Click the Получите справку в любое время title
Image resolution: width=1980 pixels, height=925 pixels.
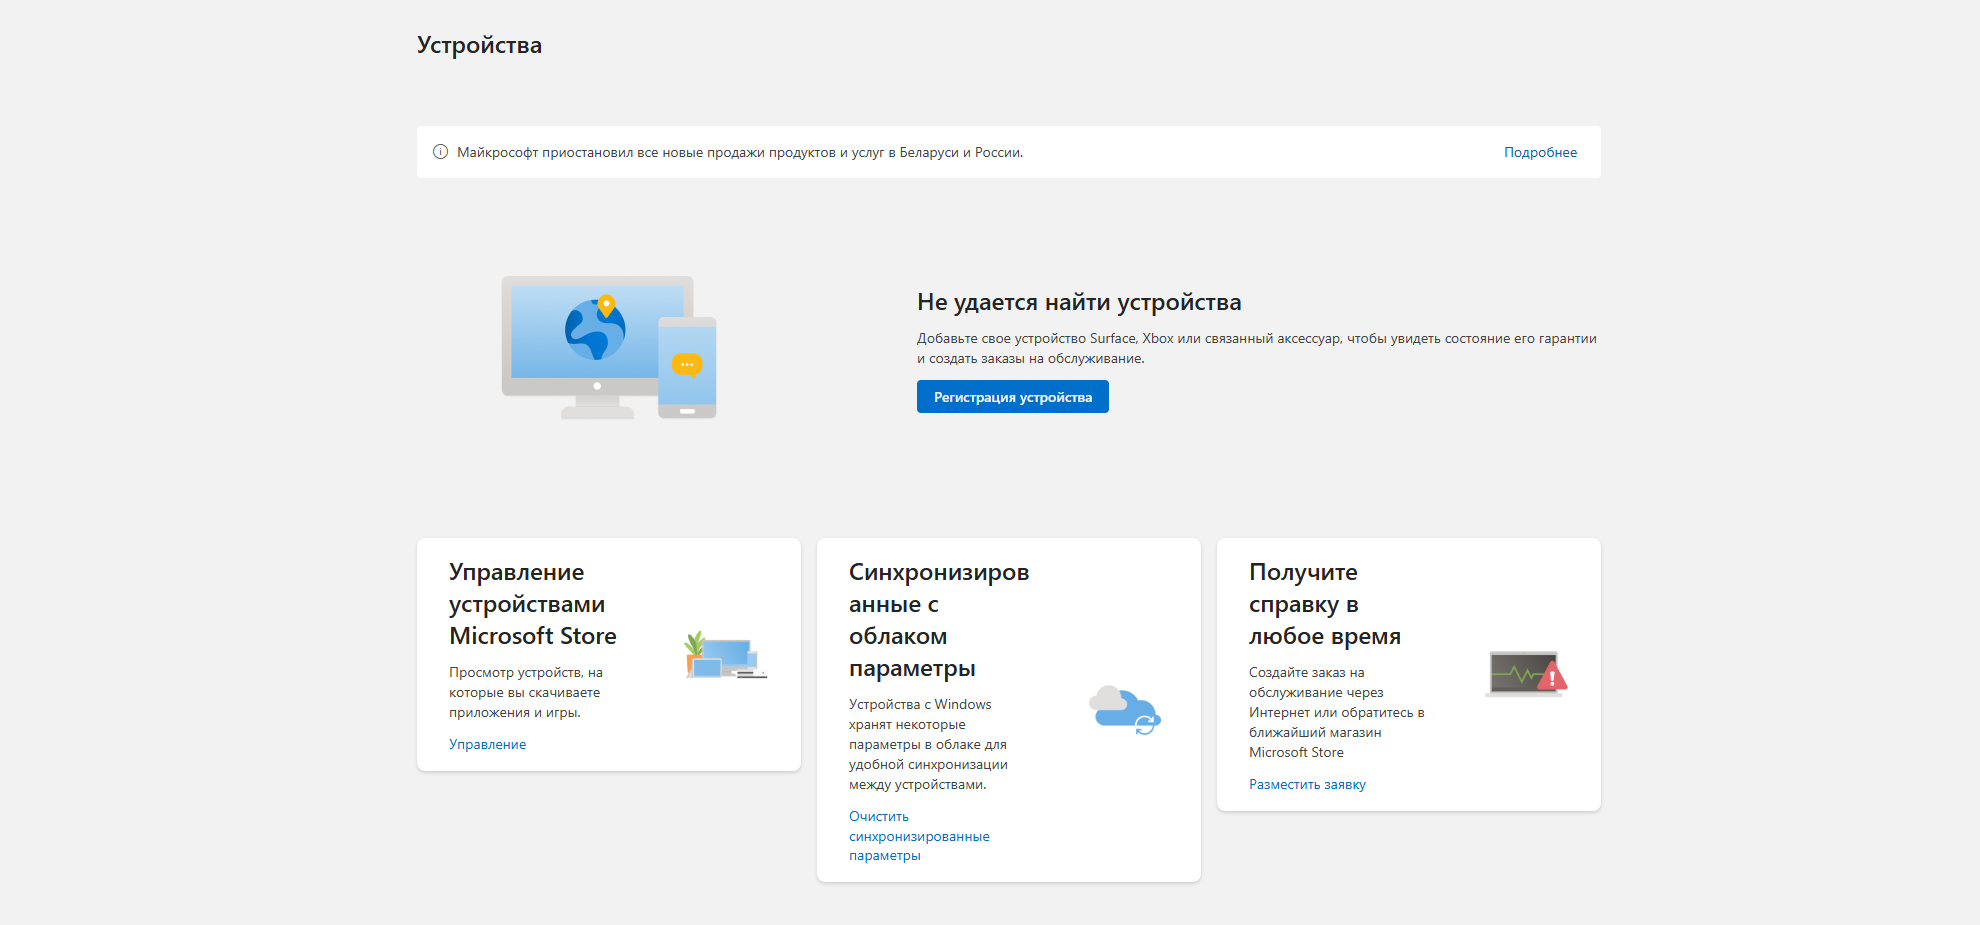1325,604
